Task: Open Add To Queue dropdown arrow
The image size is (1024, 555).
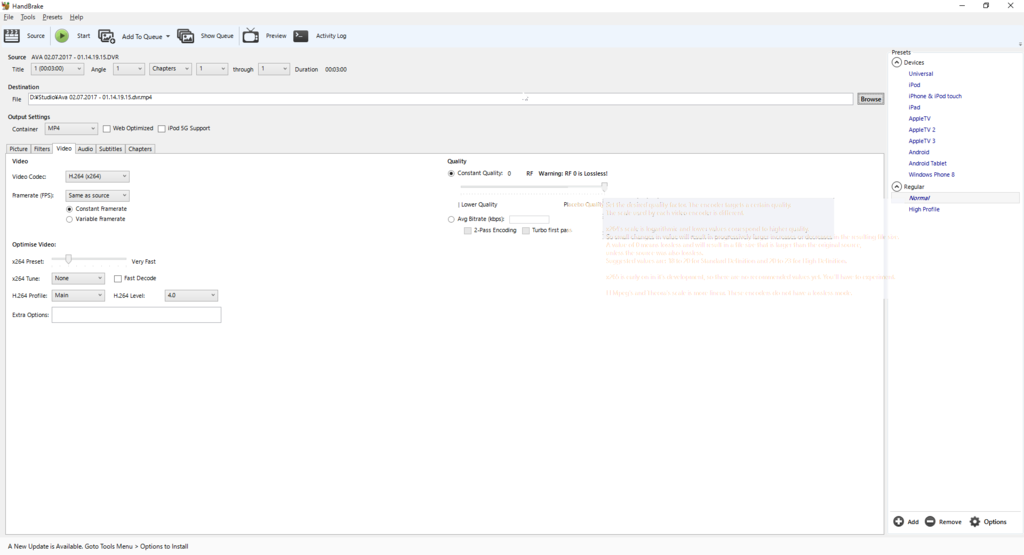Action: (168, 36)
